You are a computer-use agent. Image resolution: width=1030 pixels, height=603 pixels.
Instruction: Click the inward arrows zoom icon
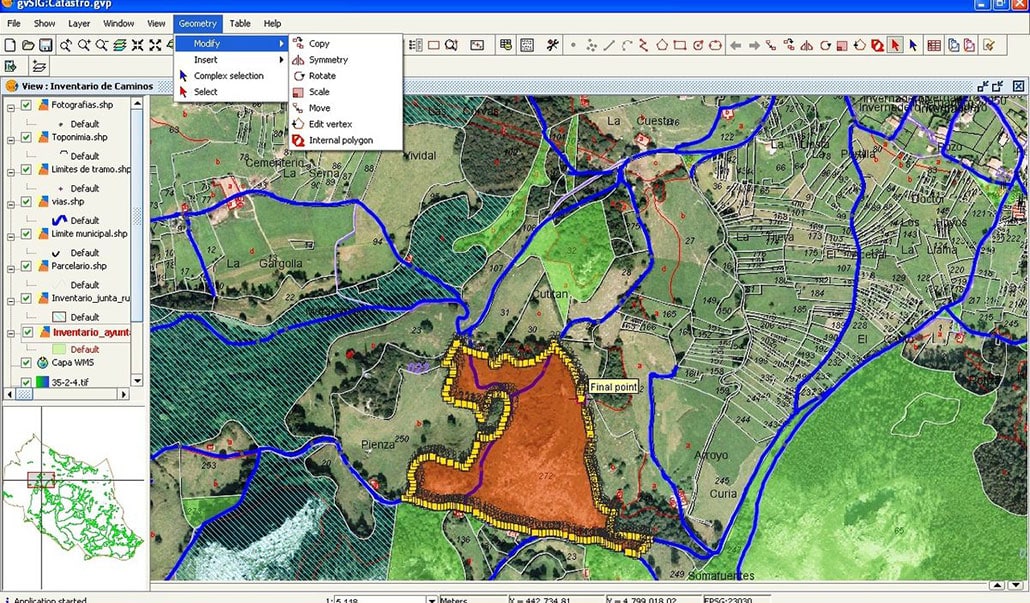pyautogui.click(x=137, y=45)
